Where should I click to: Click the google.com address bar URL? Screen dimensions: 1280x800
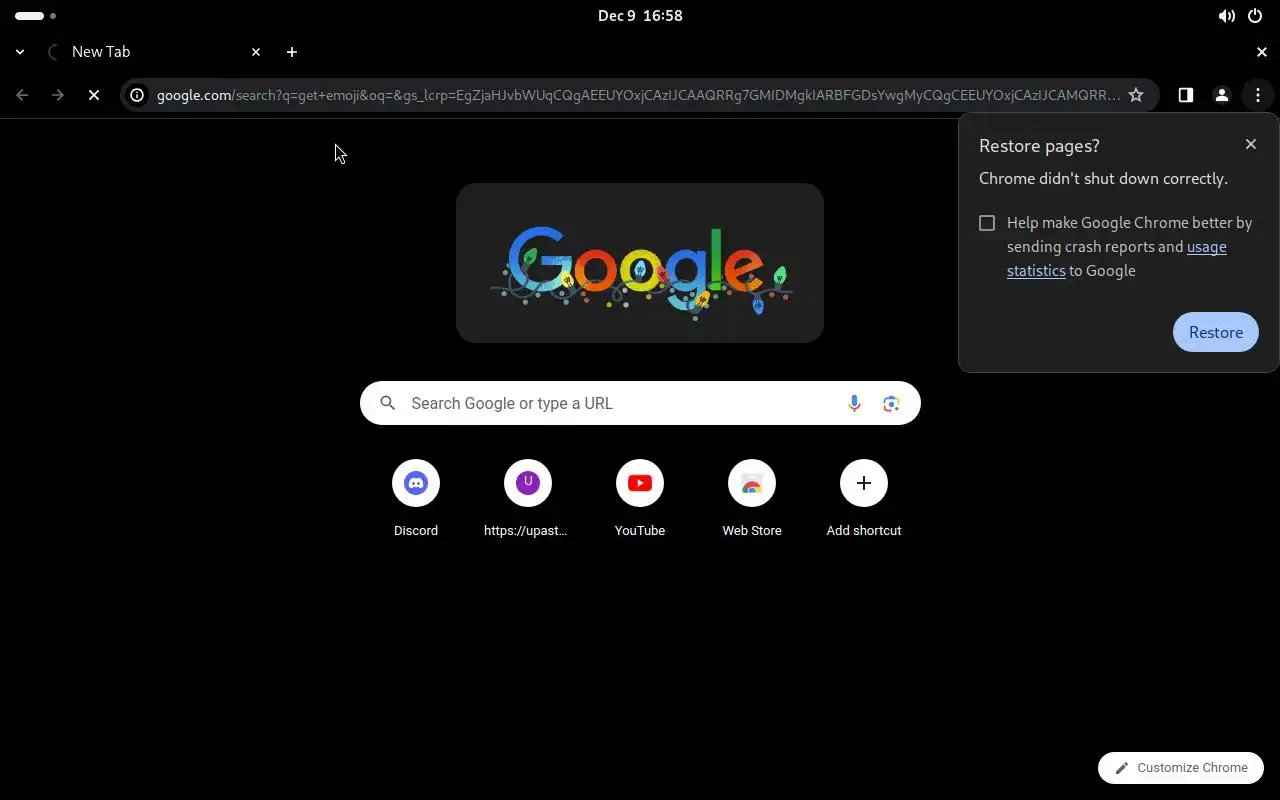(x=638, y=95)
